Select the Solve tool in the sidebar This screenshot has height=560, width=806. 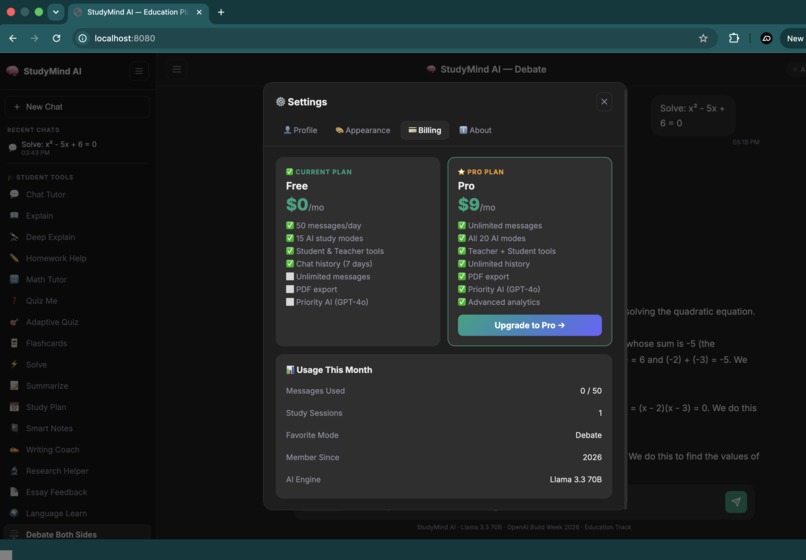click(77, 365)
